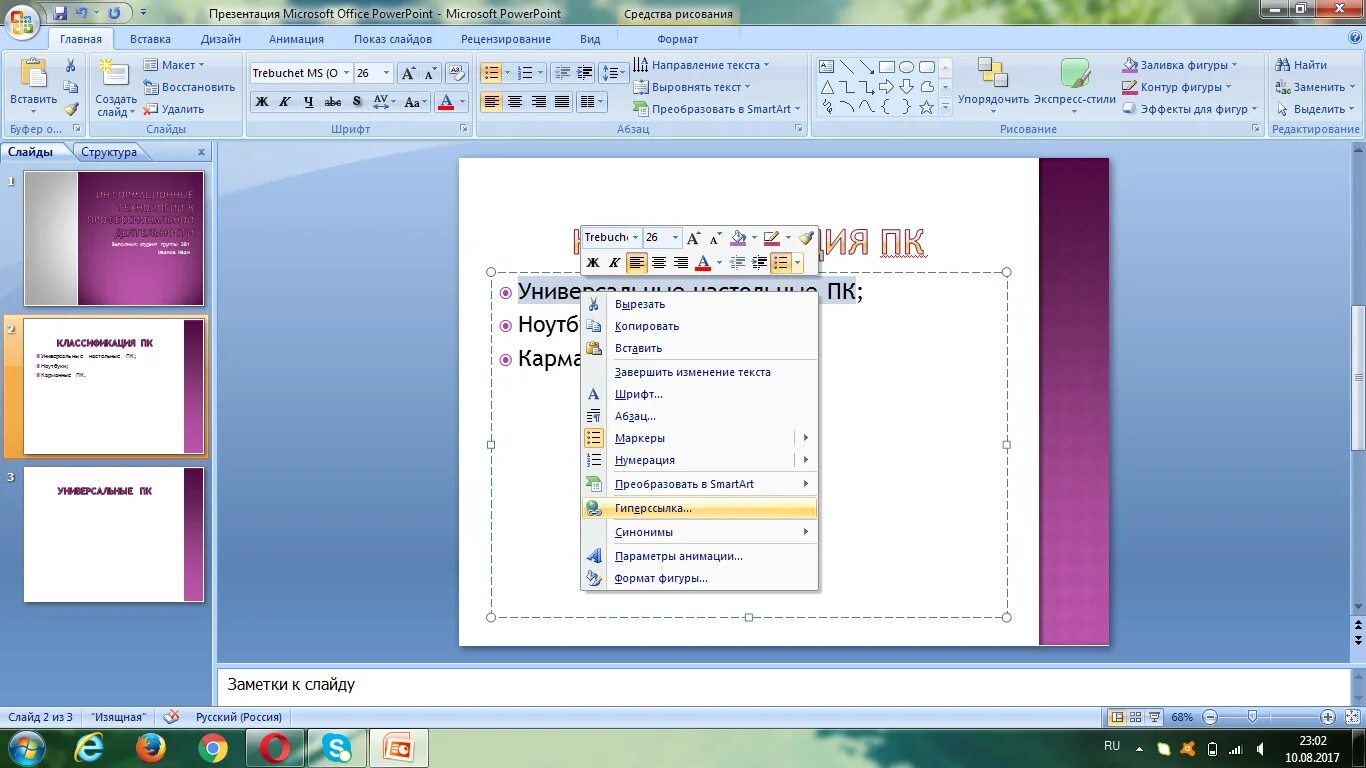Click font color A in ribbon
The width and height of the screenshot is (1366, 768).
click(445, 102)
